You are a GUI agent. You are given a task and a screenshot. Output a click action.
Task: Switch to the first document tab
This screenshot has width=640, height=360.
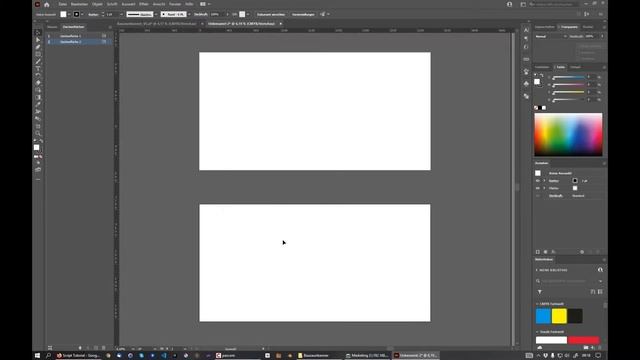pyautogui.click(x=156, y=24)
